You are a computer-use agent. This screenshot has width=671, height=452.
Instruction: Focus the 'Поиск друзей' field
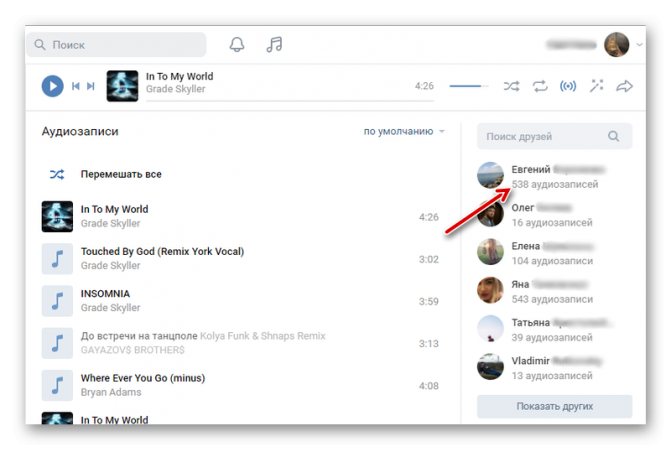point(554,136)
